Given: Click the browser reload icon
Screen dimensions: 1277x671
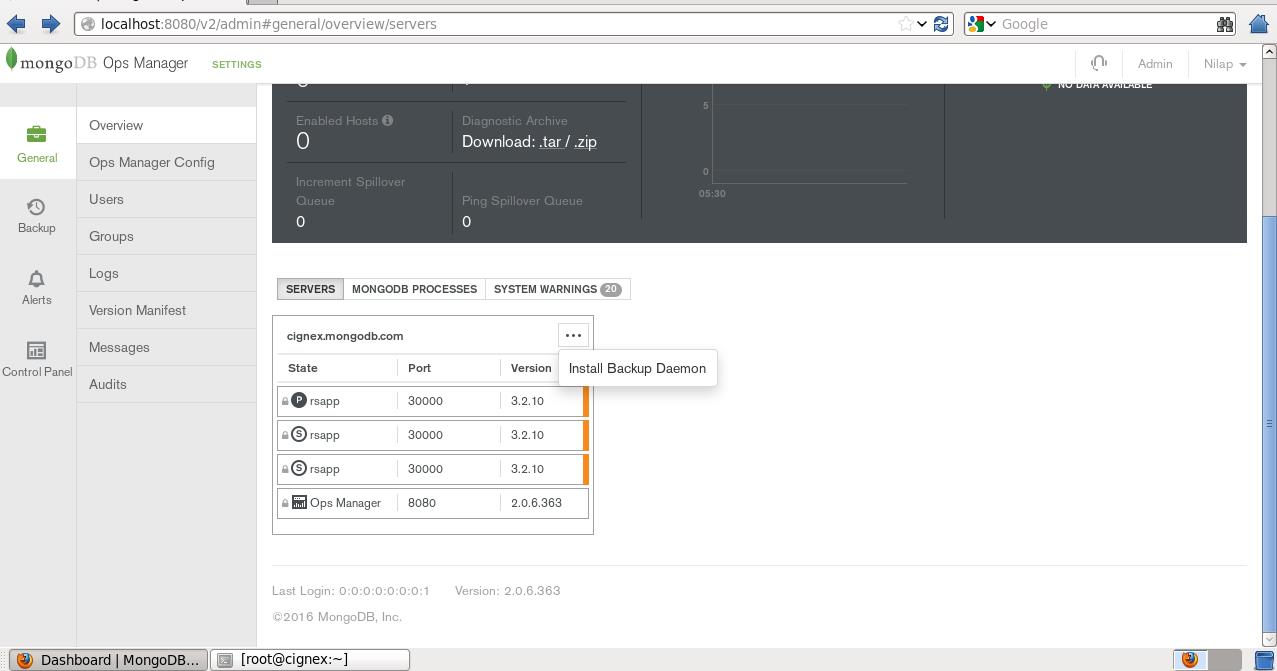Looking at the screenshot, I should tap(940, 23).
